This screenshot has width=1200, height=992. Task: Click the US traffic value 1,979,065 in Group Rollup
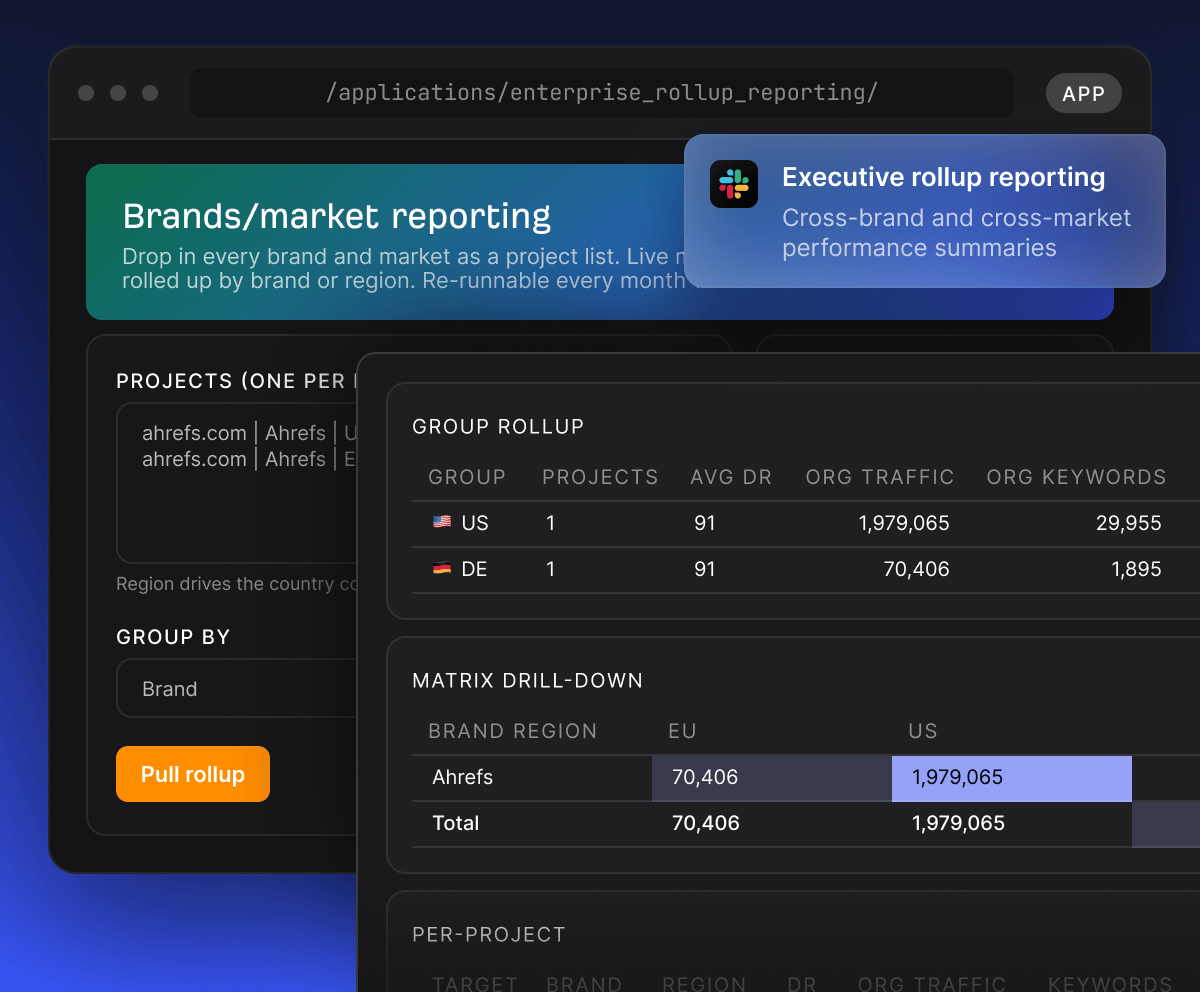[x=904, y=523]
